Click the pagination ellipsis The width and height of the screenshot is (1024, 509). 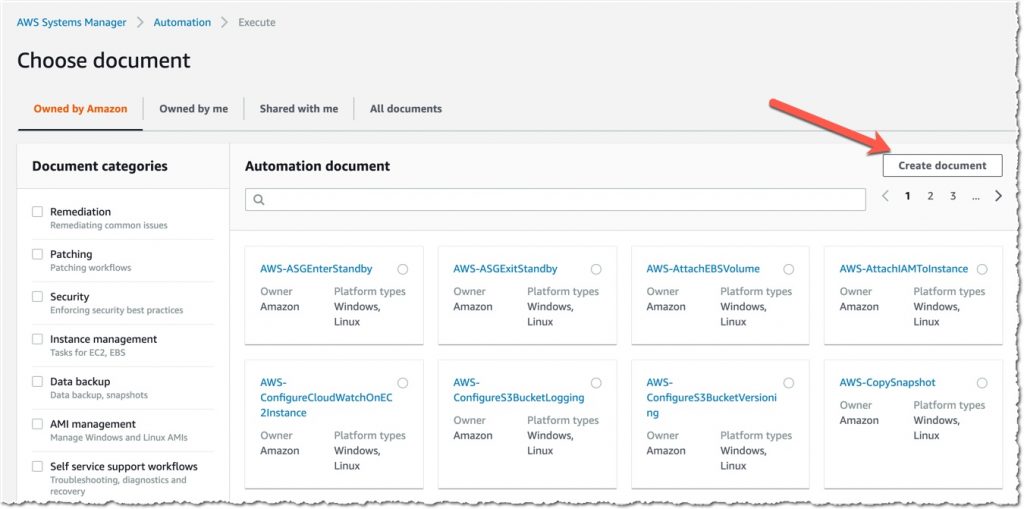pos(976,197)
